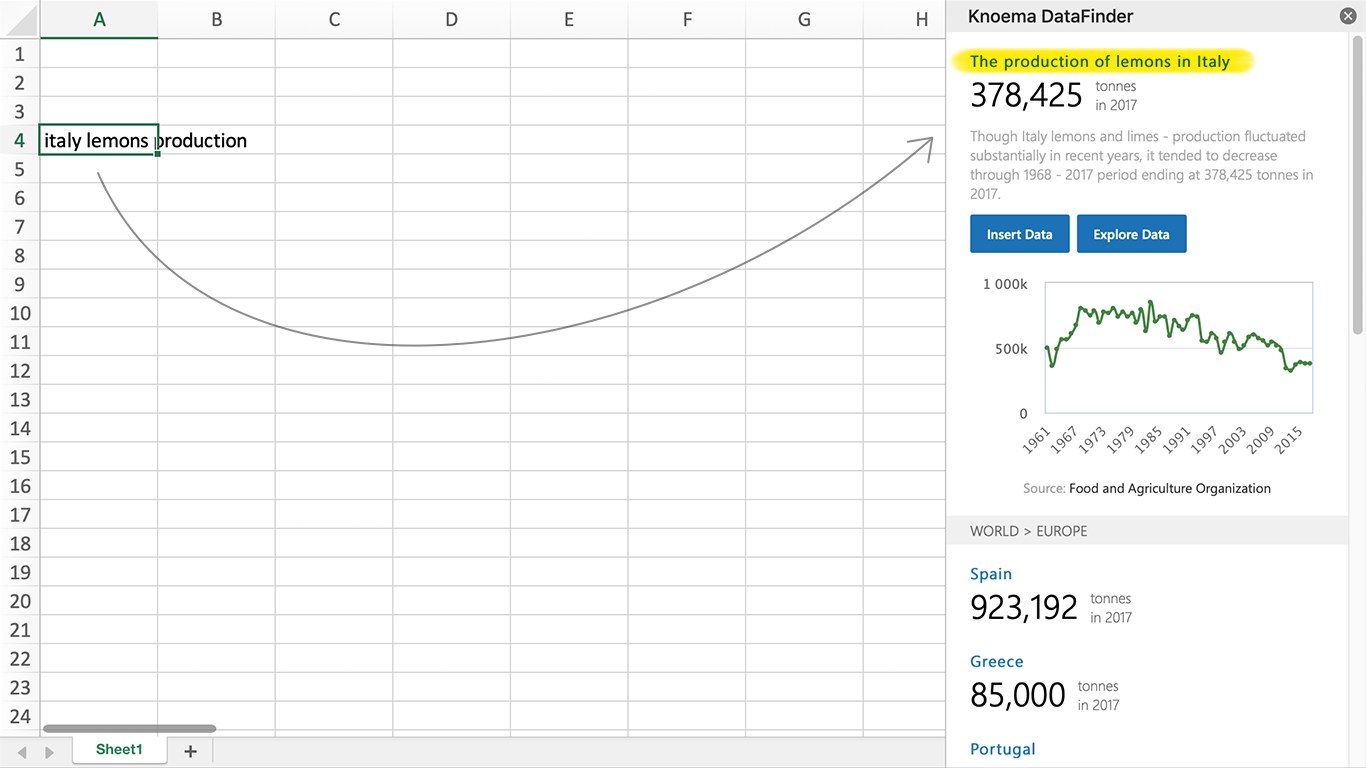Select cell B1
This screenshot has height=768, width=1366.
216,54
